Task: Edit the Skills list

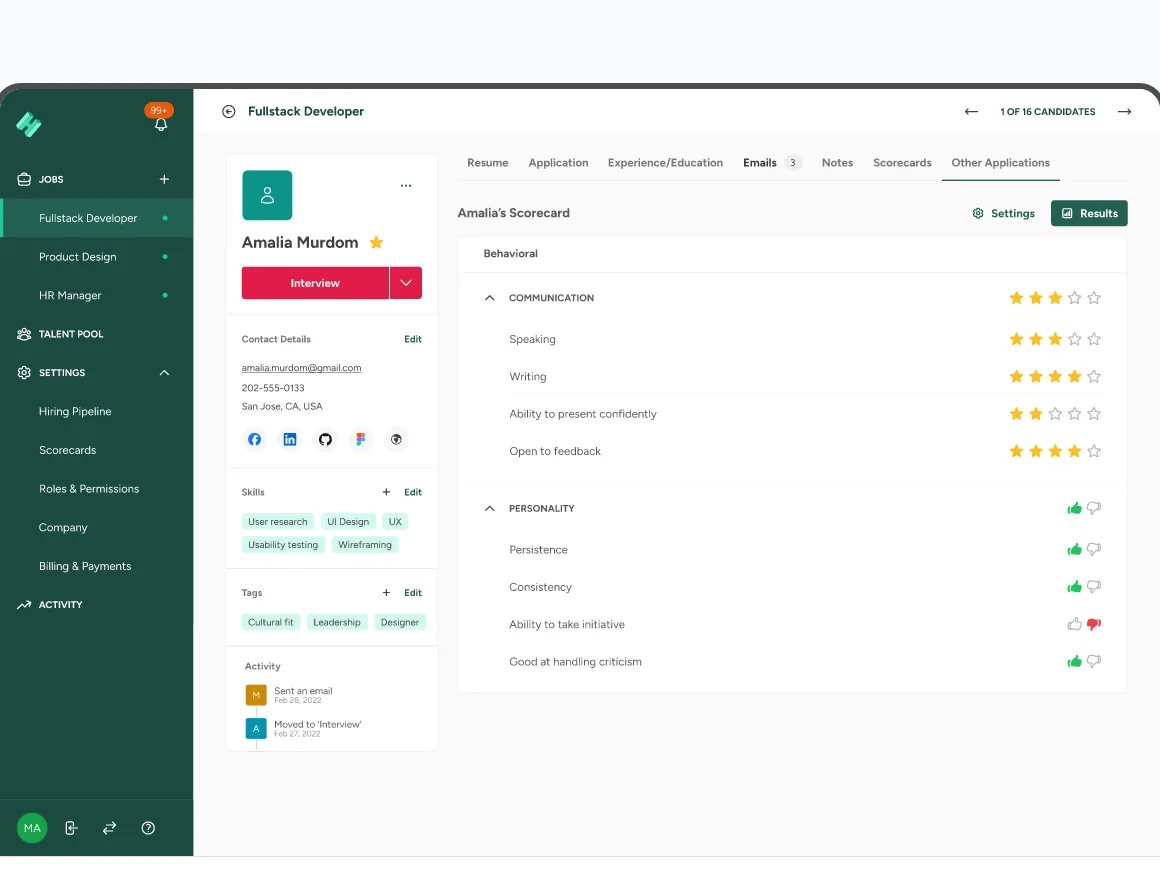Action: [x=413, y=492]
